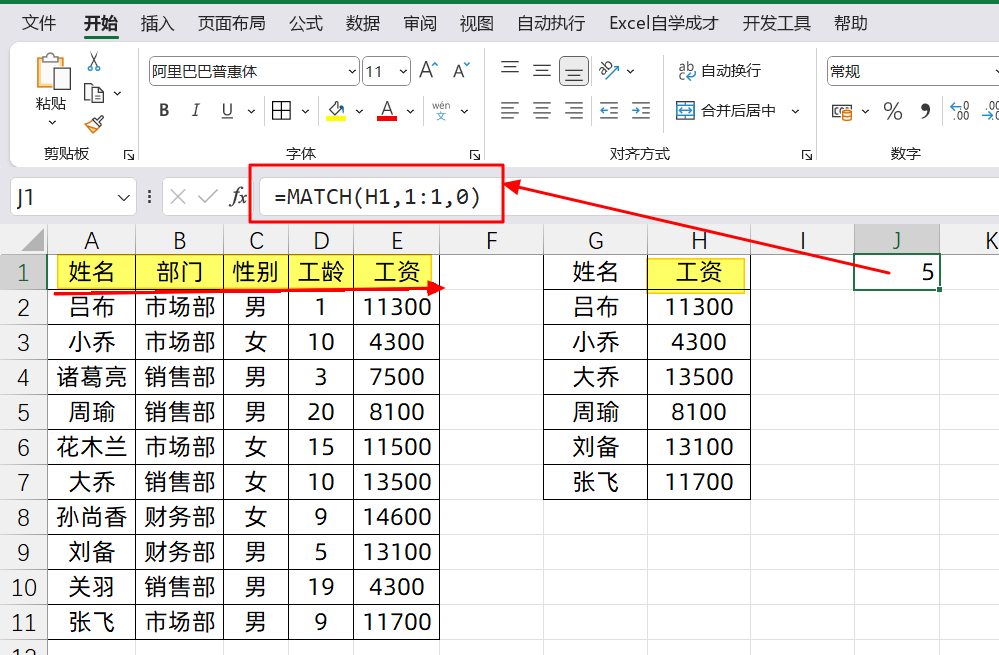Open the 文件 tab
The width and height of the screenshot is (999, 655).
39,24
